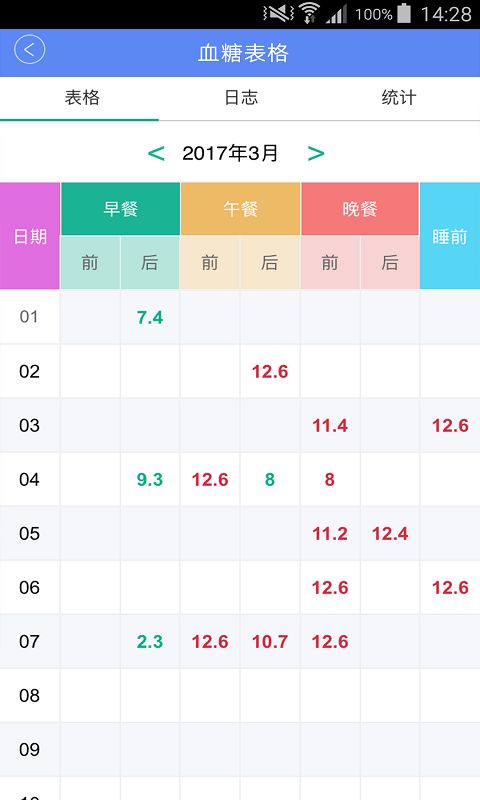Tap the Wi-Fi status icon
The height and width of the screenshot is (800, 480).
[309, 13]
